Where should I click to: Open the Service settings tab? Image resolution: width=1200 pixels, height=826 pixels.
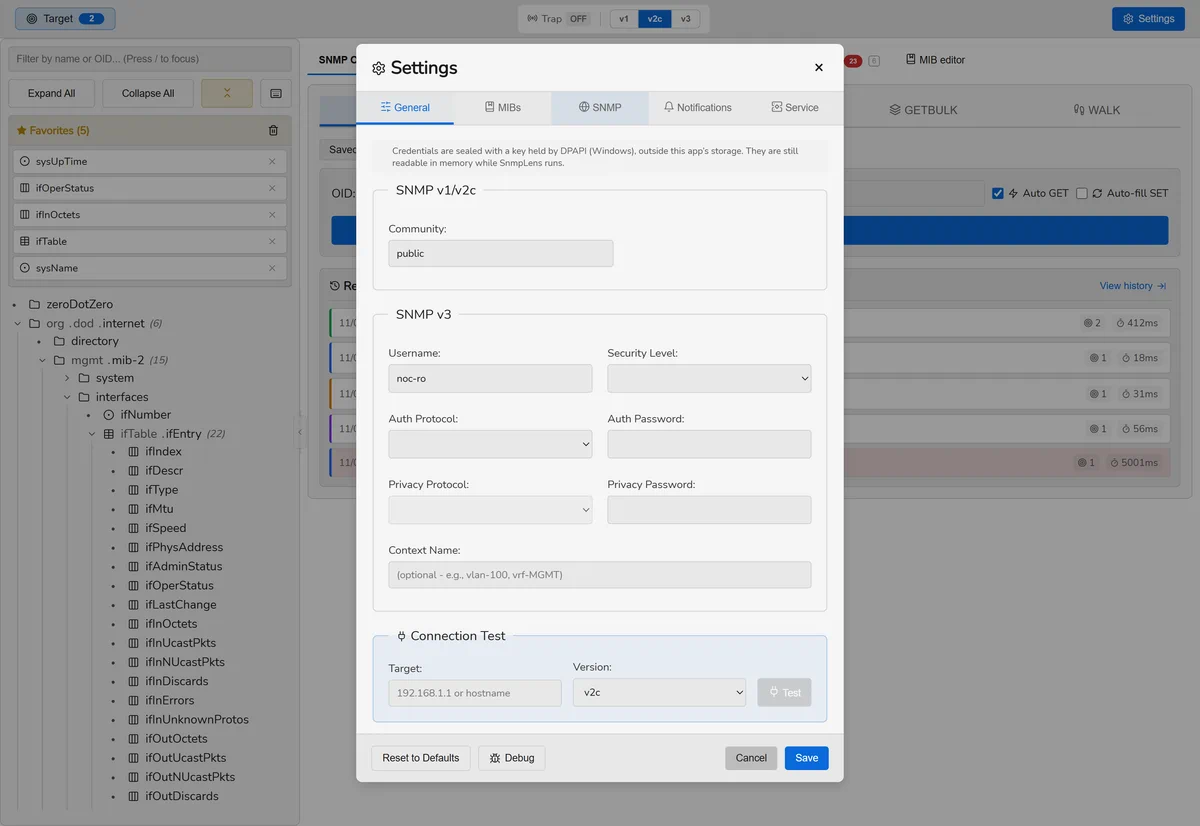795,107
